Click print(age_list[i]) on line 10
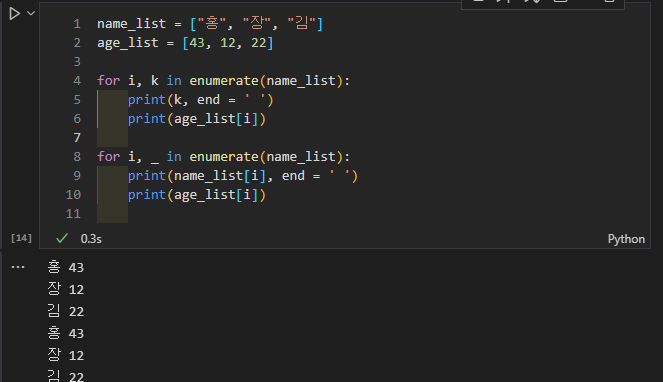Image resolution: width=663 pixels, height=382 pixels. [x=197, y=195]
